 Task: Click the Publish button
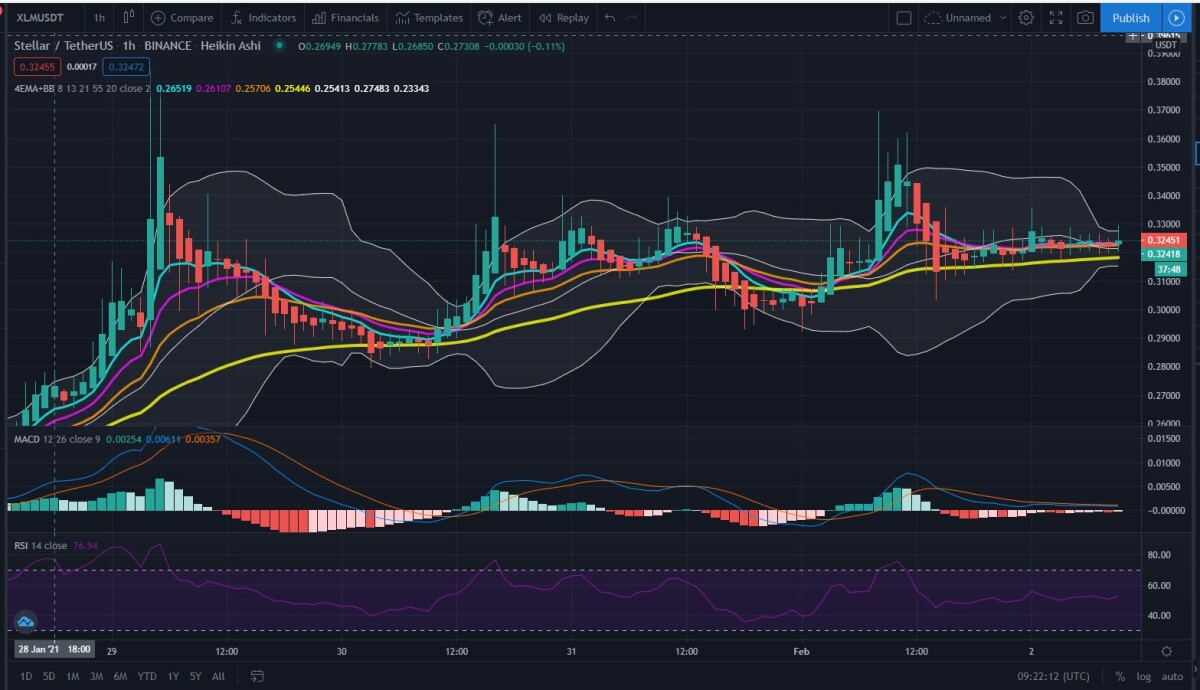click(x=1130, y=18)
